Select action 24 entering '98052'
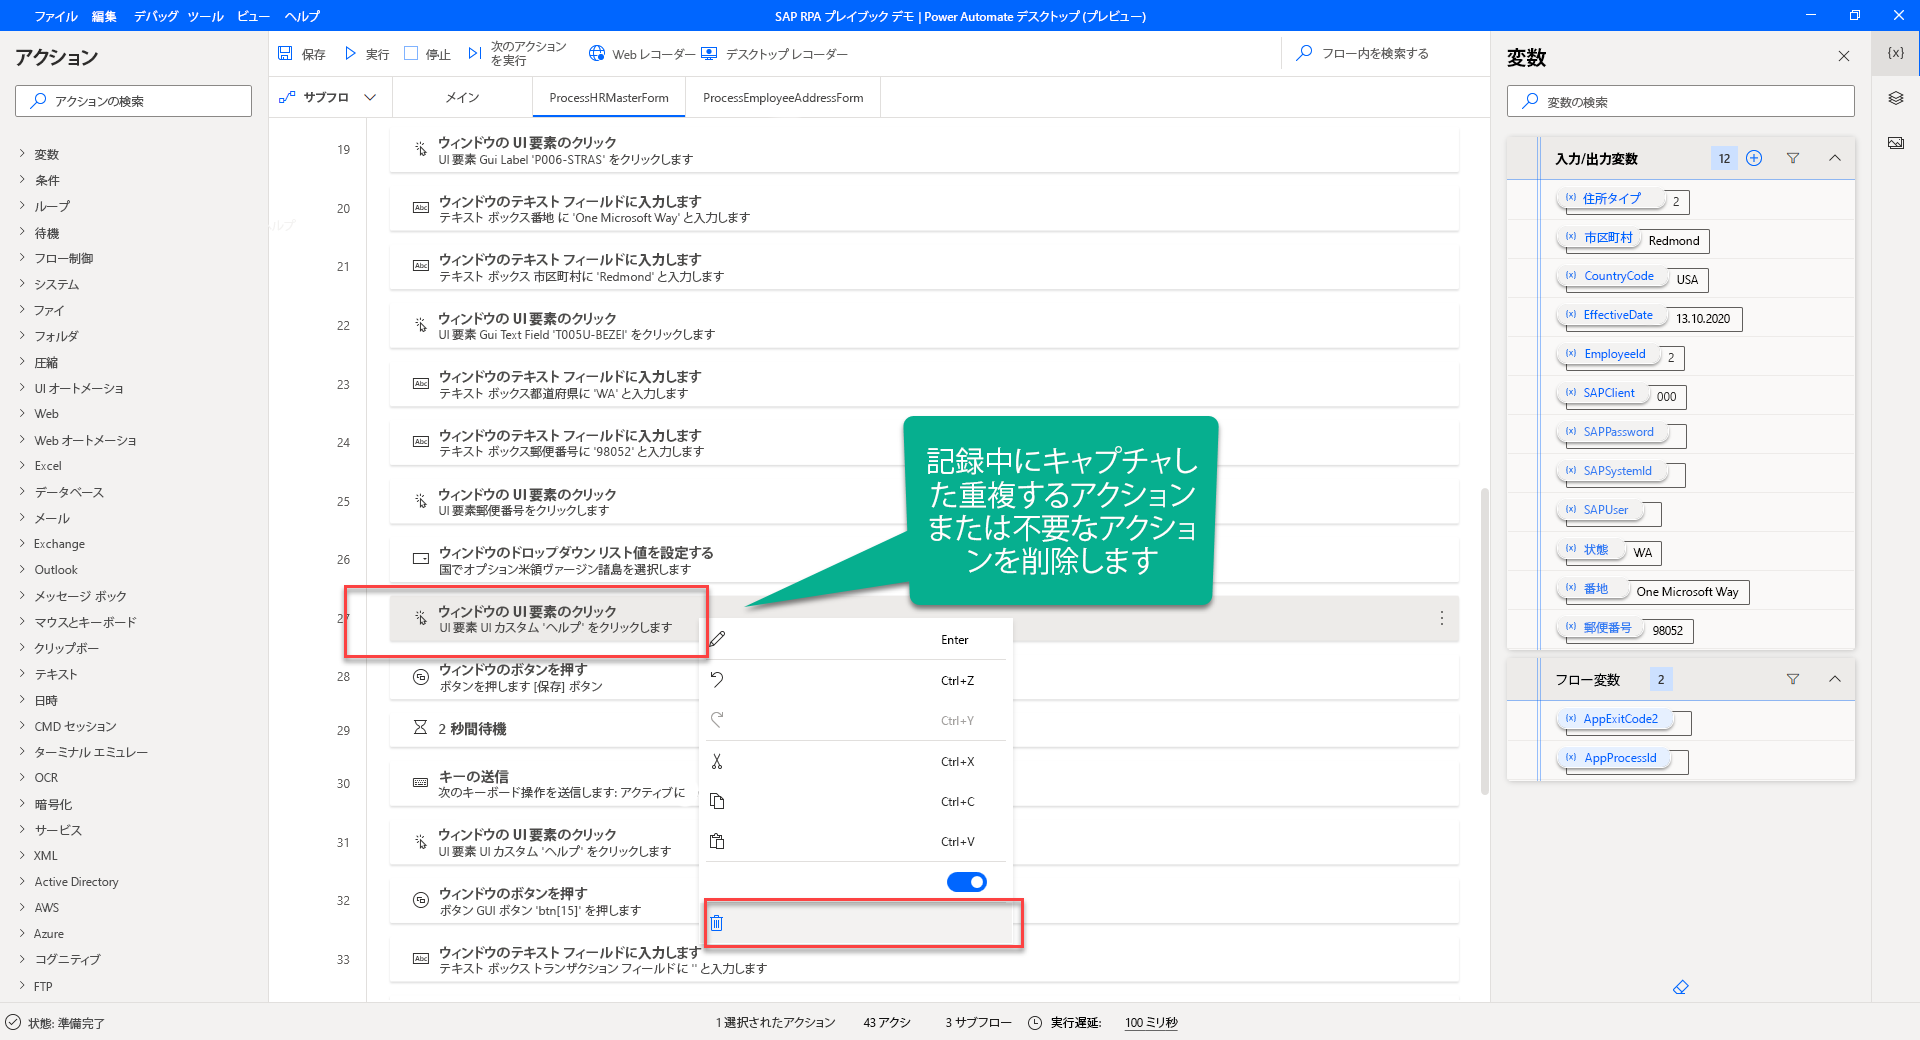Viewport: 1920px width, 1040px height. coord(924,443)
